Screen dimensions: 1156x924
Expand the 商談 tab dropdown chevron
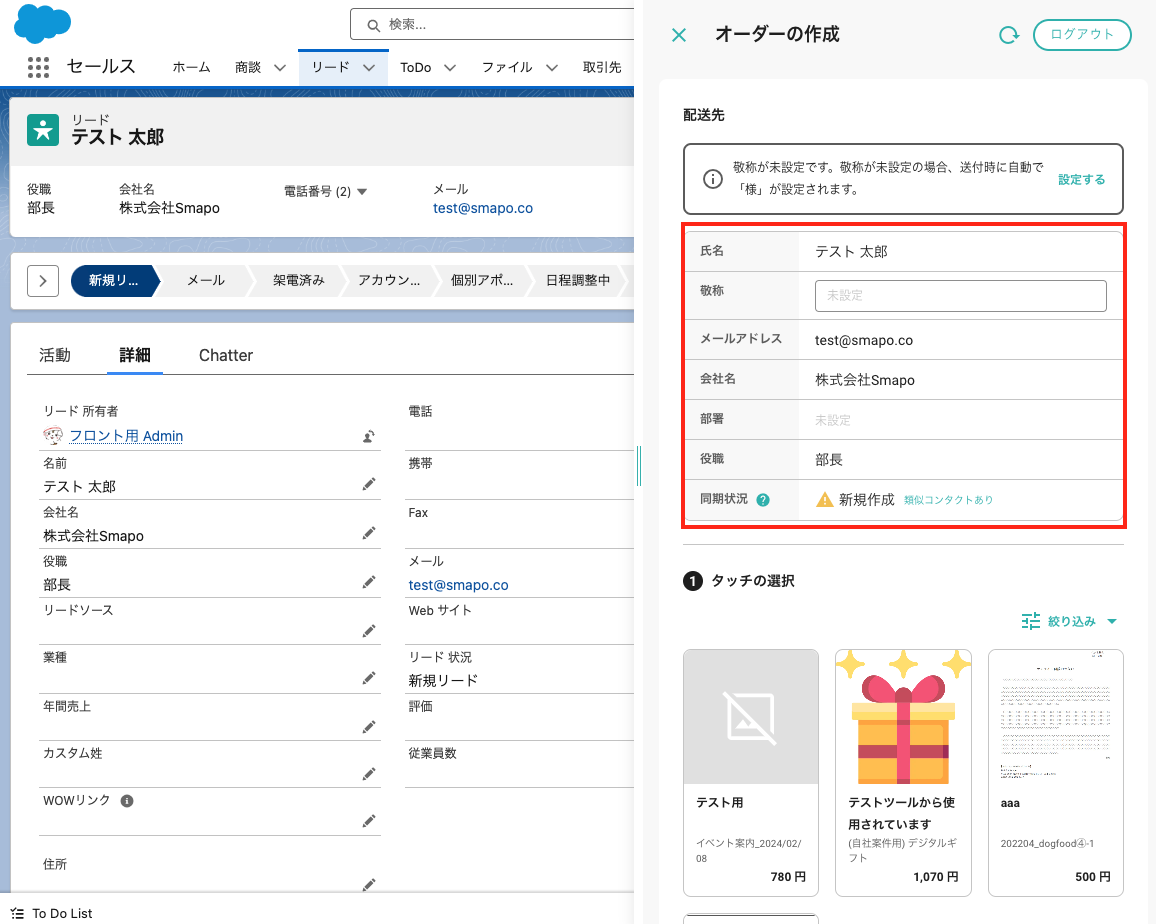[x=280, y=68]
